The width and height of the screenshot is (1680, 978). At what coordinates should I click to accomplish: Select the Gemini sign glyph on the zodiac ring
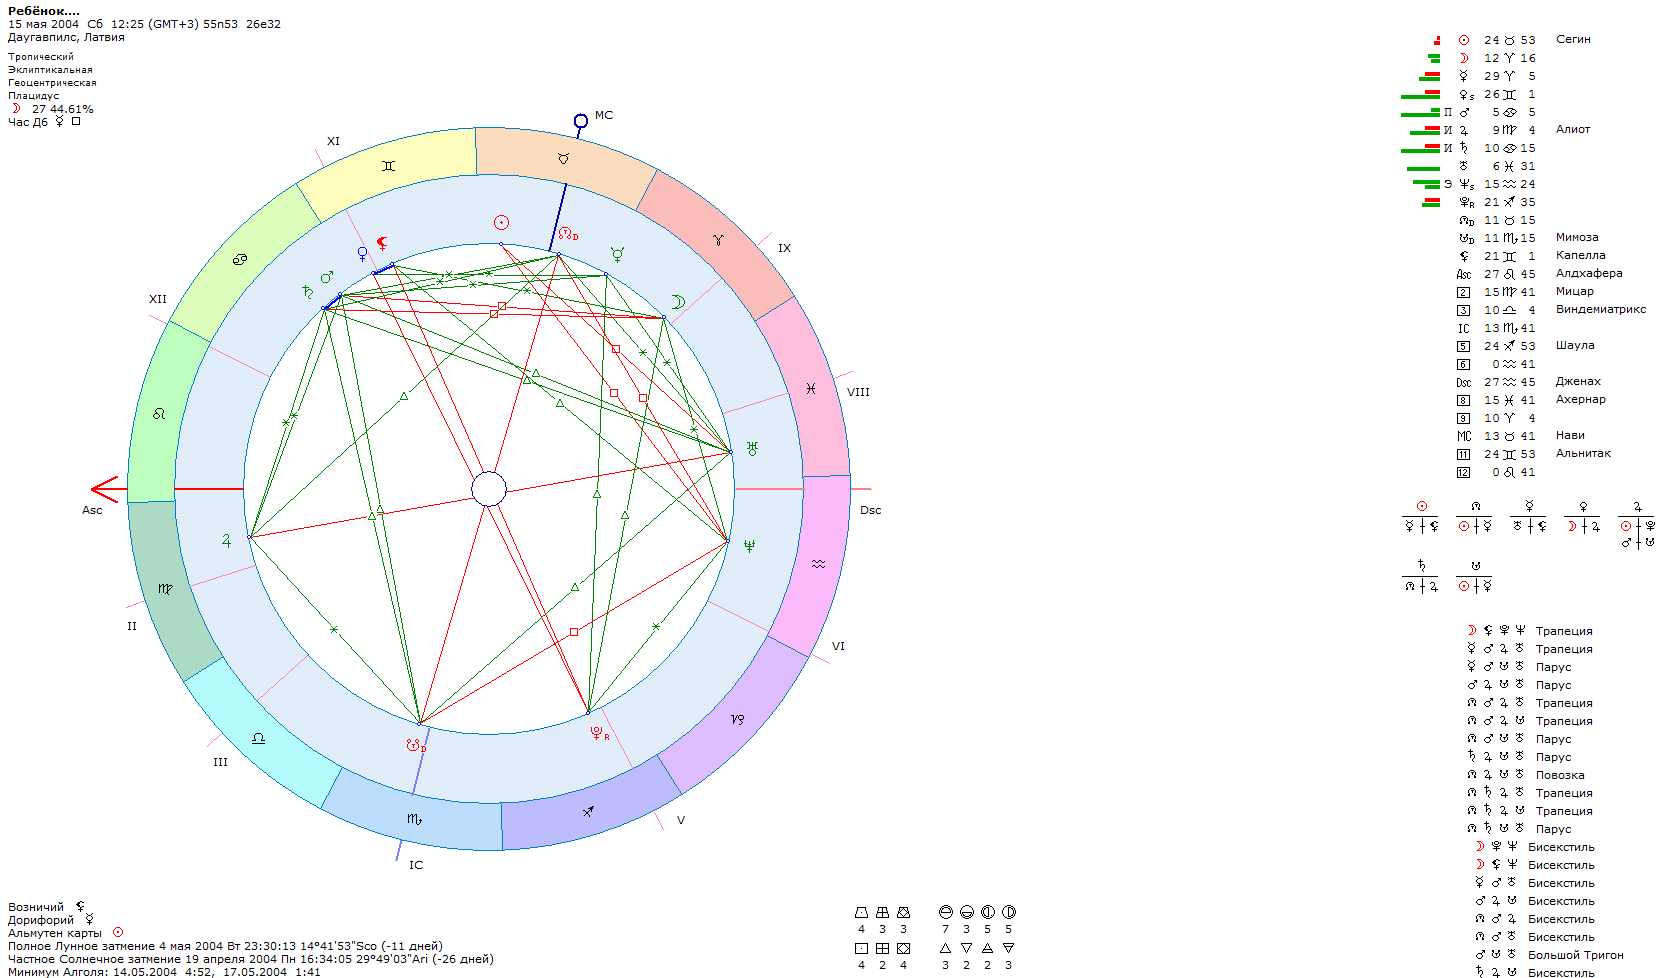pos(388,166)
